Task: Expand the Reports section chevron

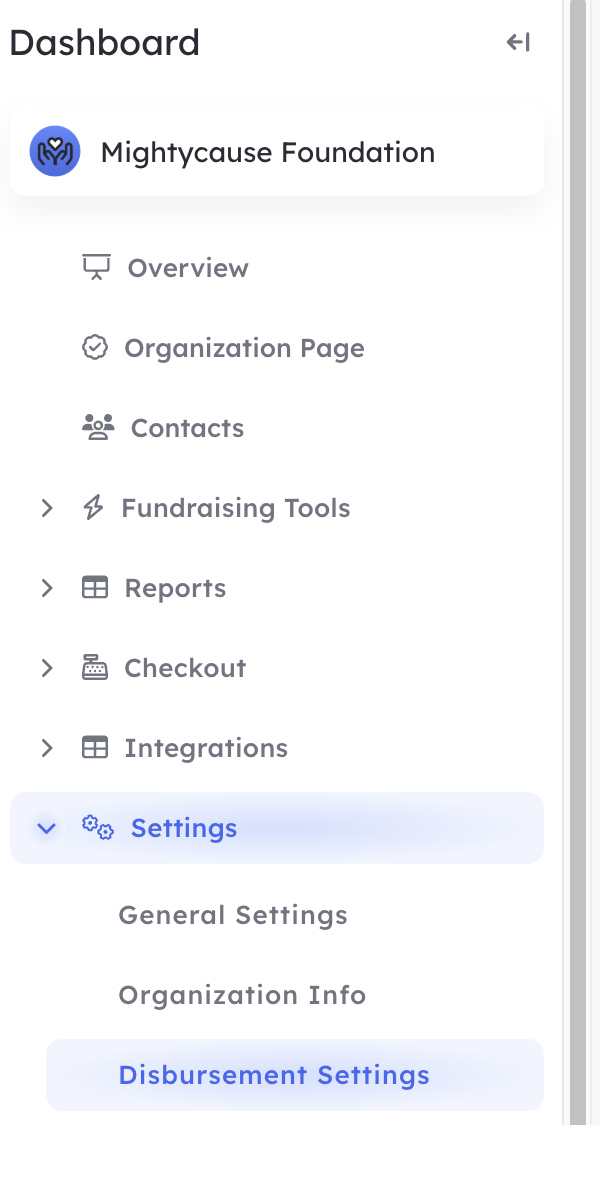Action: pos(47,588)
